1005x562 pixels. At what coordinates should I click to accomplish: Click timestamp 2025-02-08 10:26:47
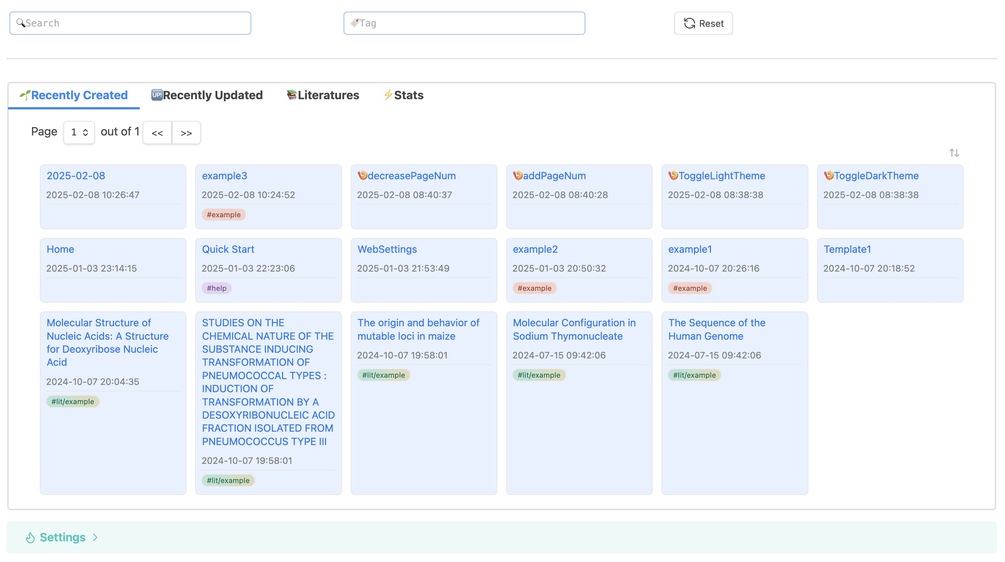(92, 195)
